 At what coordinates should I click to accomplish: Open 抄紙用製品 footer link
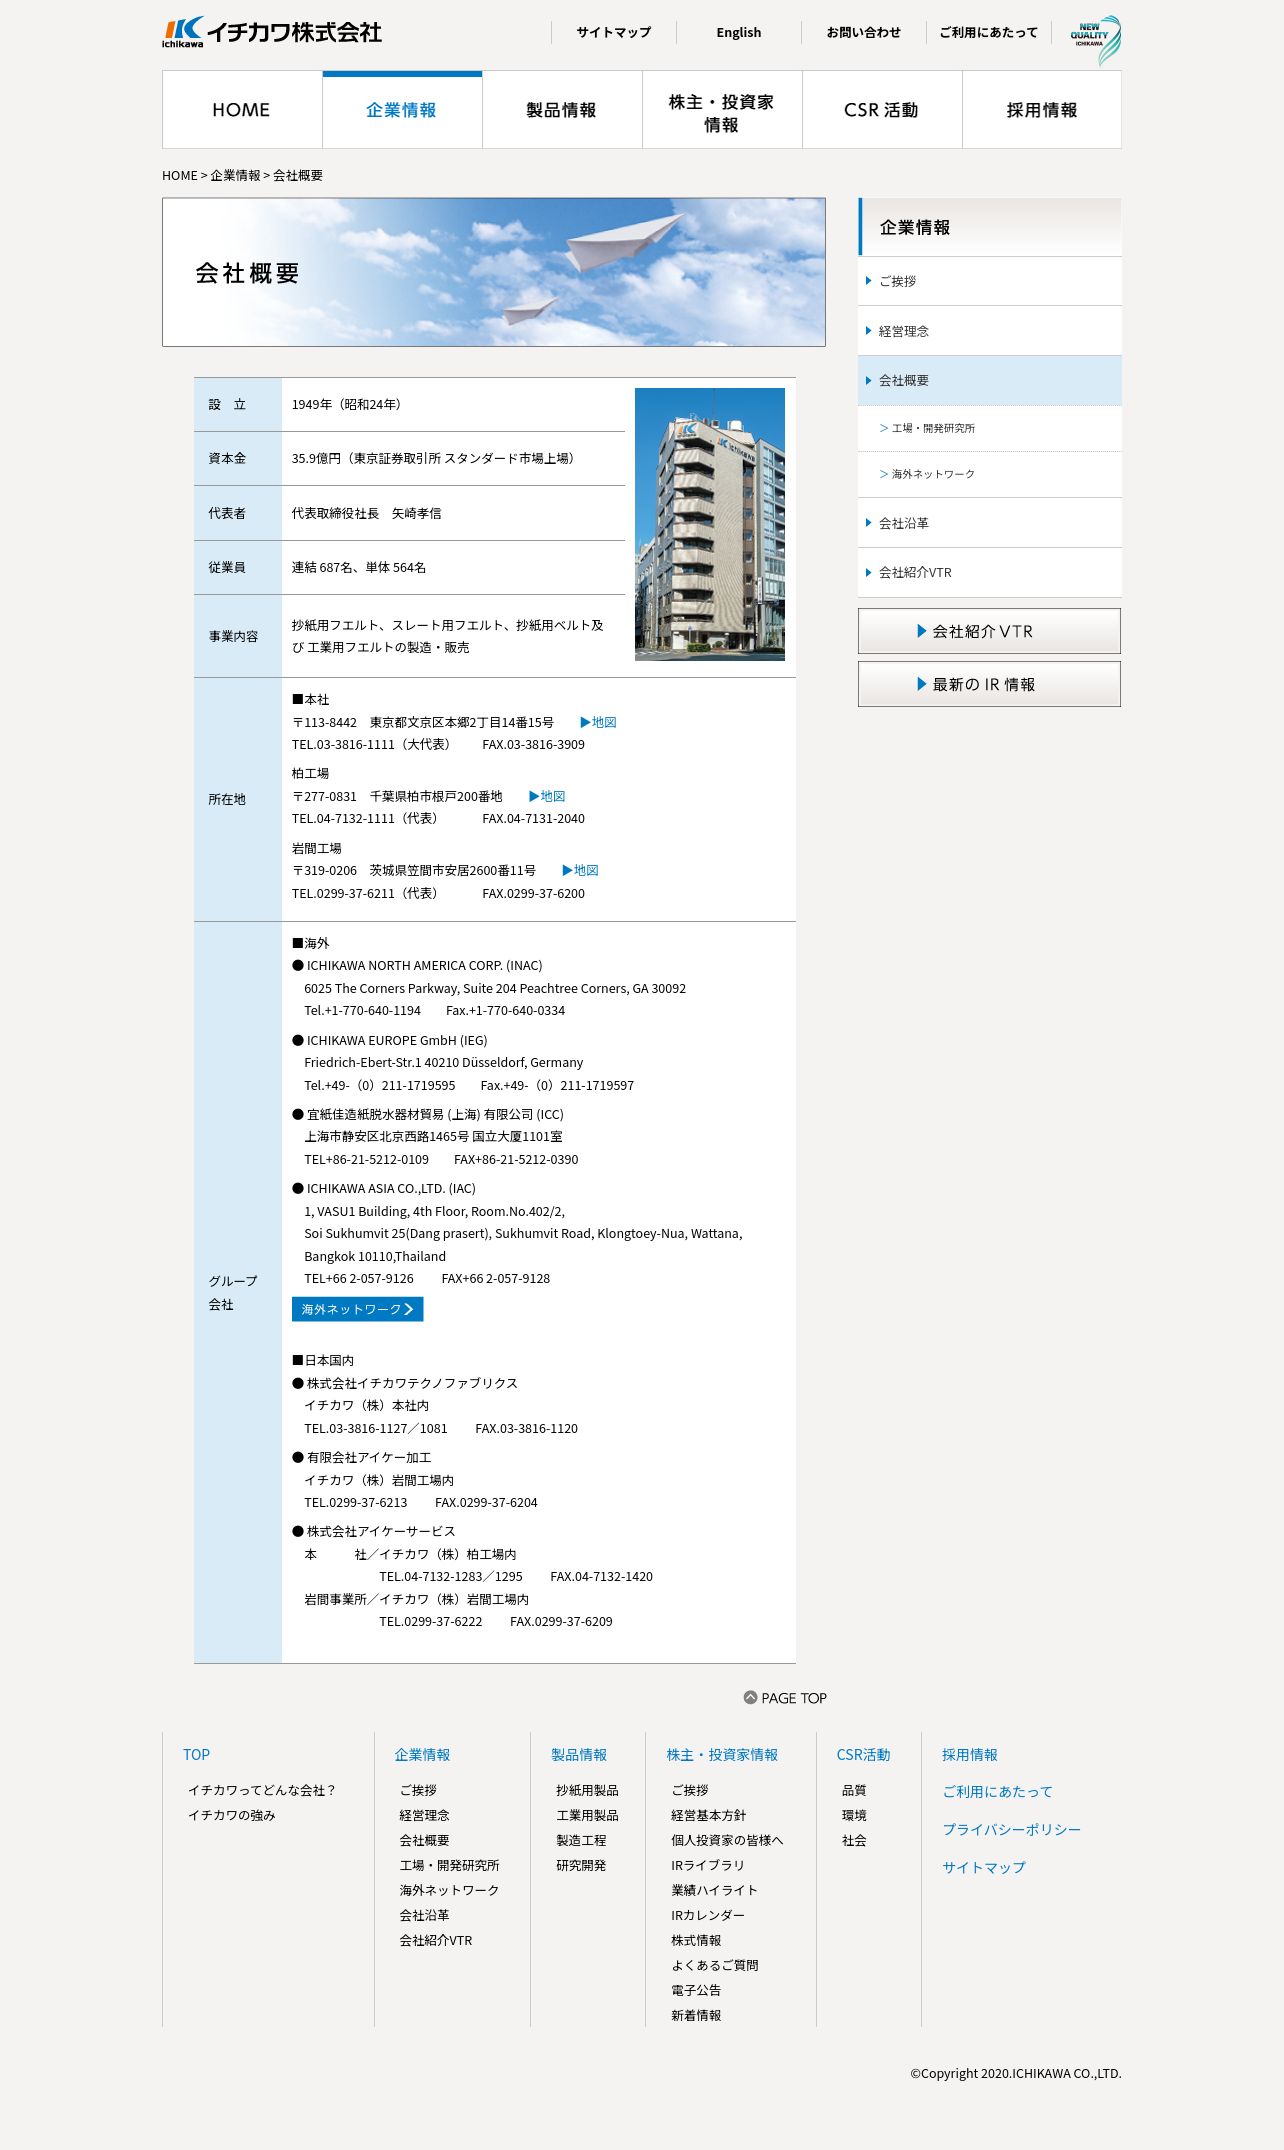coord(587,1790)
